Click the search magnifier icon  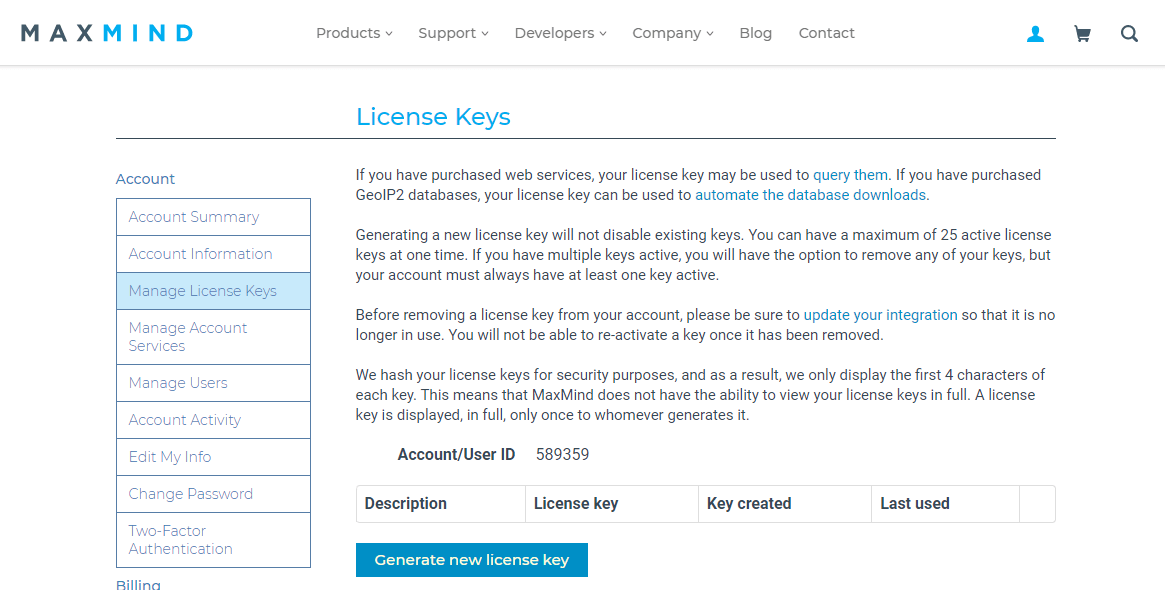tap(1129, 33)
